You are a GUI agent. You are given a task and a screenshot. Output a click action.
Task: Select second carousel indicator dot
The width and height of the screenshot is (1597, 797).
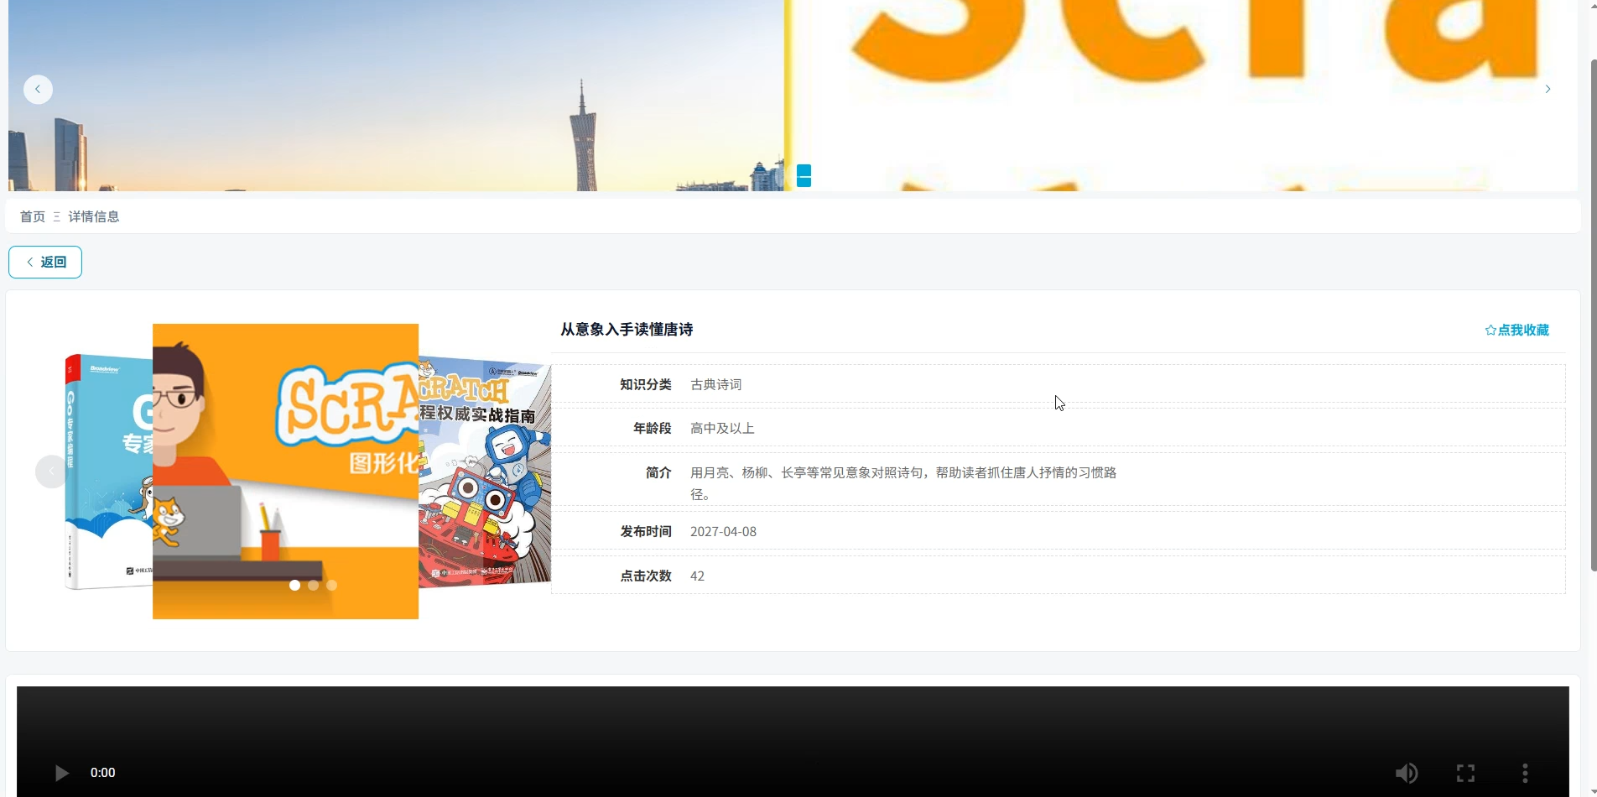tap(313, 585)
